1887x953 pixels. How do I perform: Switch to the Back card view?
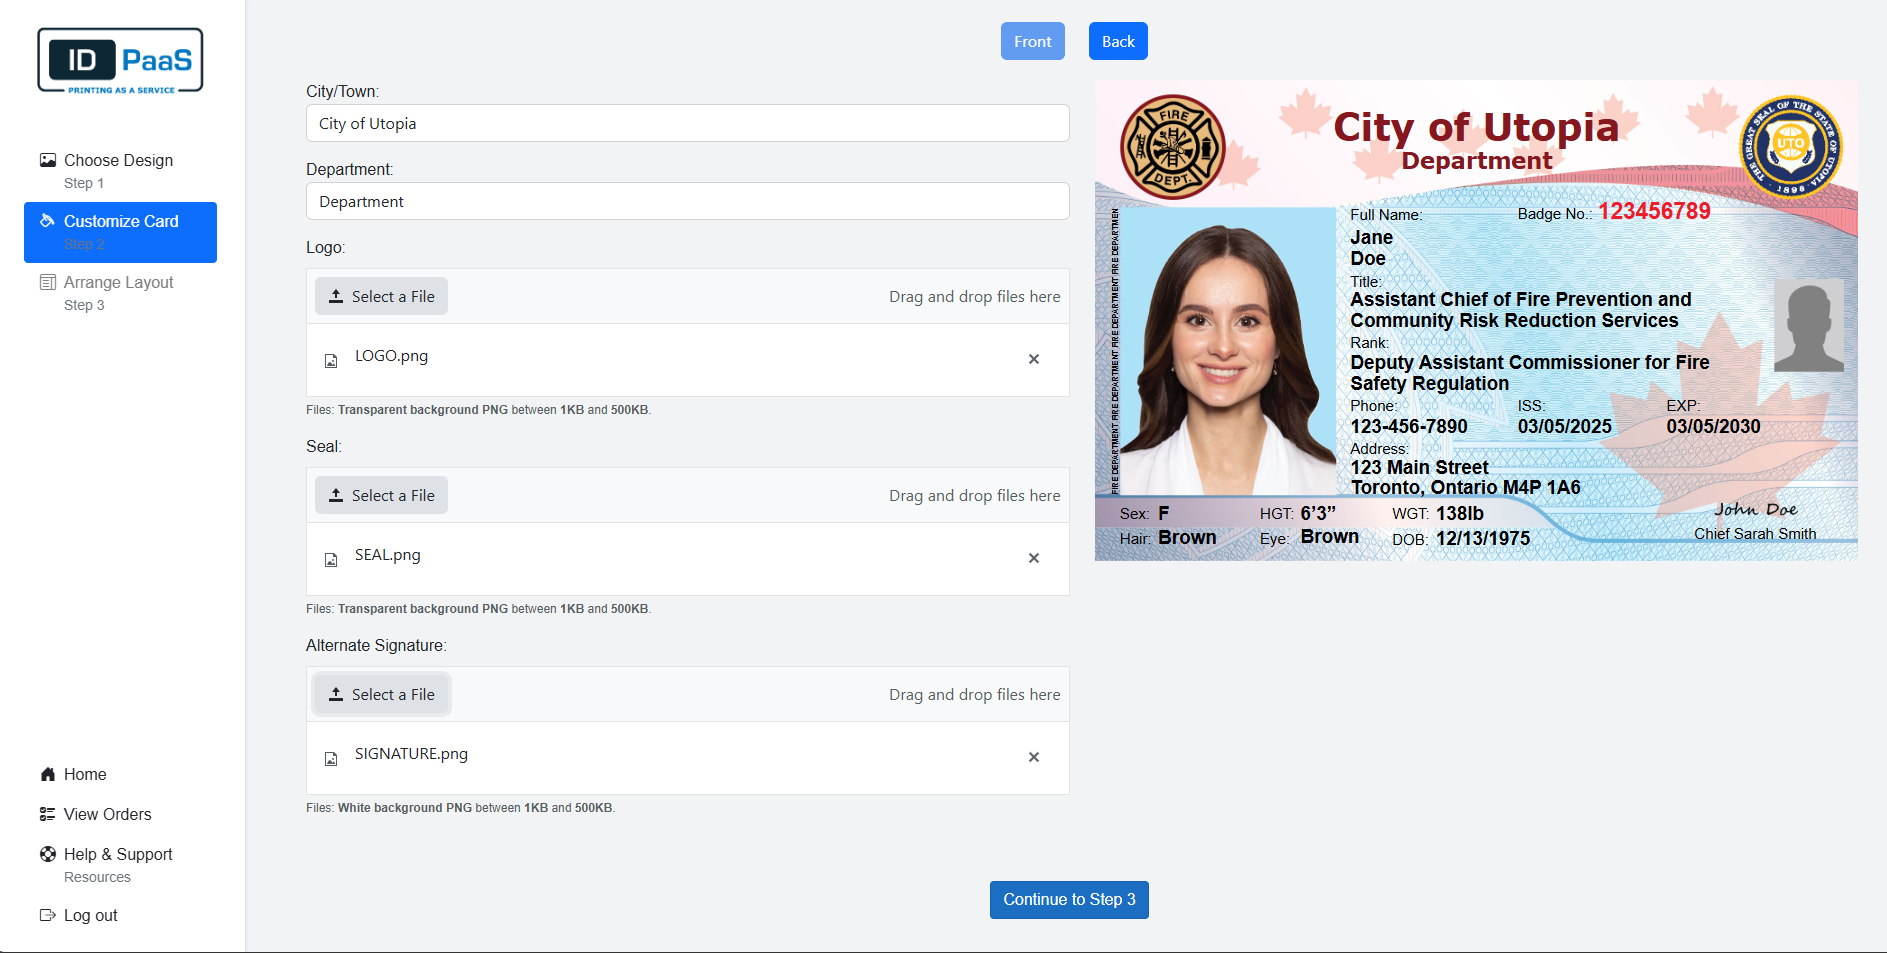coord(1117,41)
